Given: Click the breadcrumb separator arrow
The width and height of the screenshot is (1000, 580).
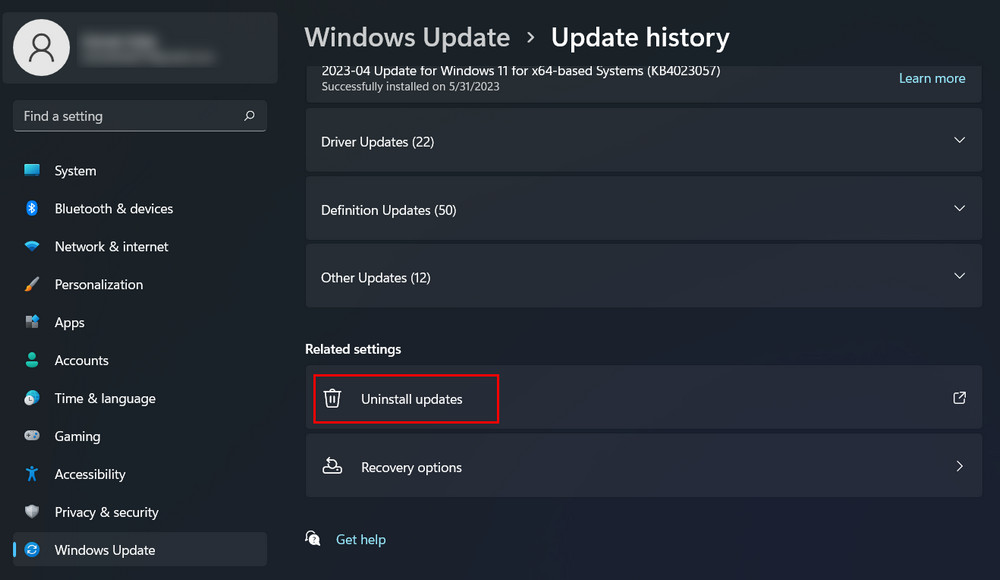Looking at the screenshot, I should (531, 38).
